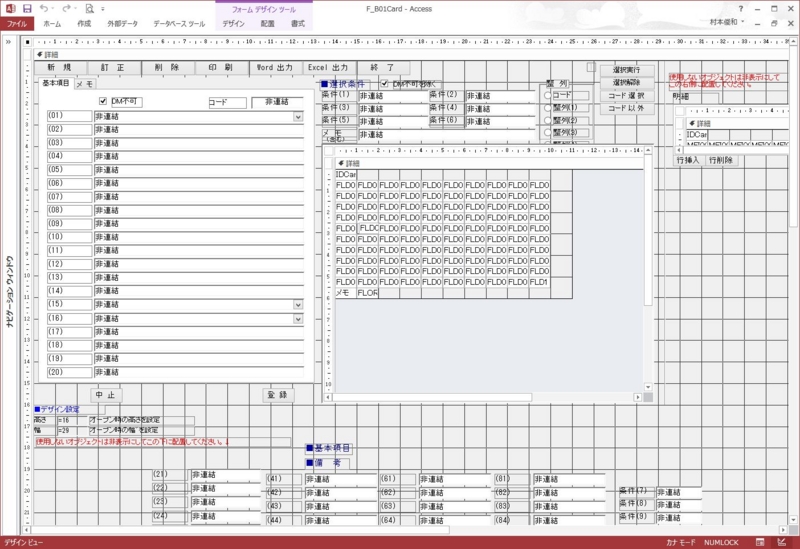Click the 終了 button
The image size is (800, 549).
382,67
